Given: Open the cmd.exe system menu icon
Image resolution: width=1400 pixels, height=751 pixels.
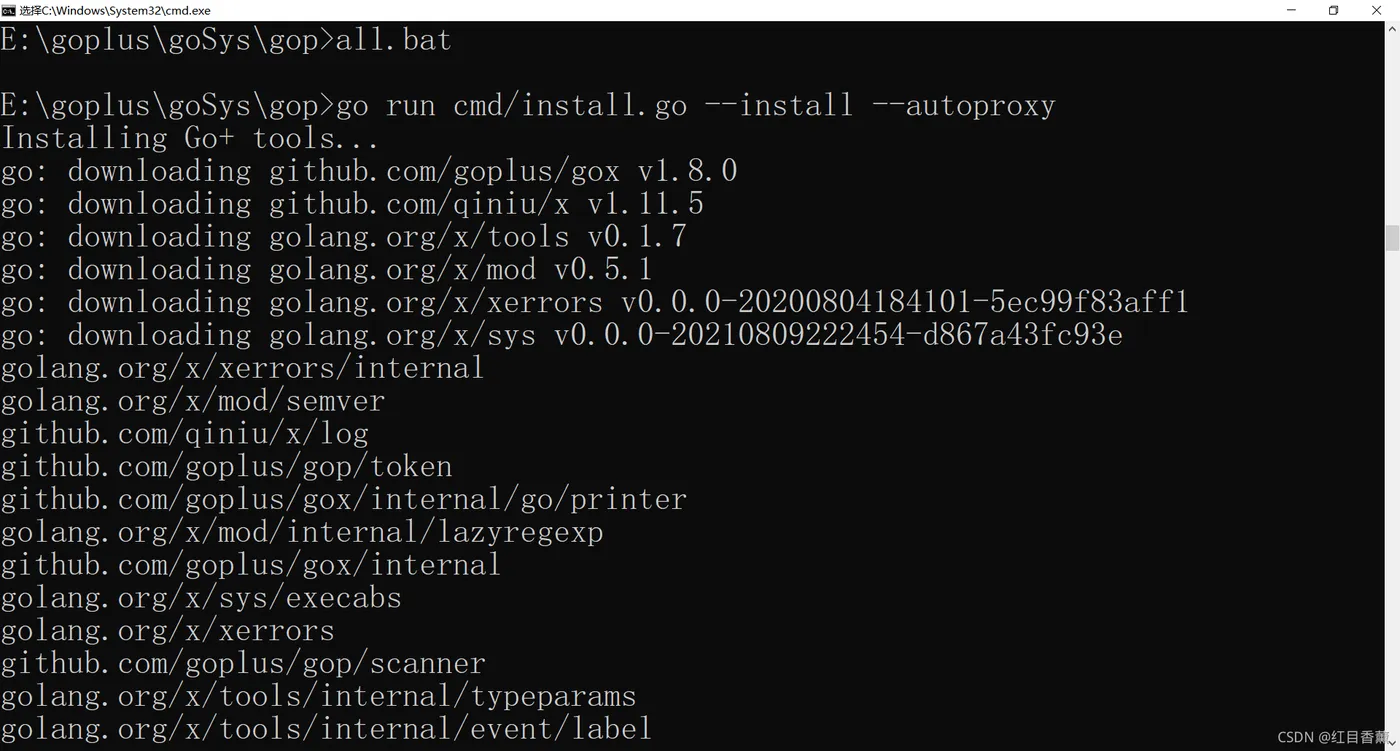Looking at the screenshot, I should point(8,10).
